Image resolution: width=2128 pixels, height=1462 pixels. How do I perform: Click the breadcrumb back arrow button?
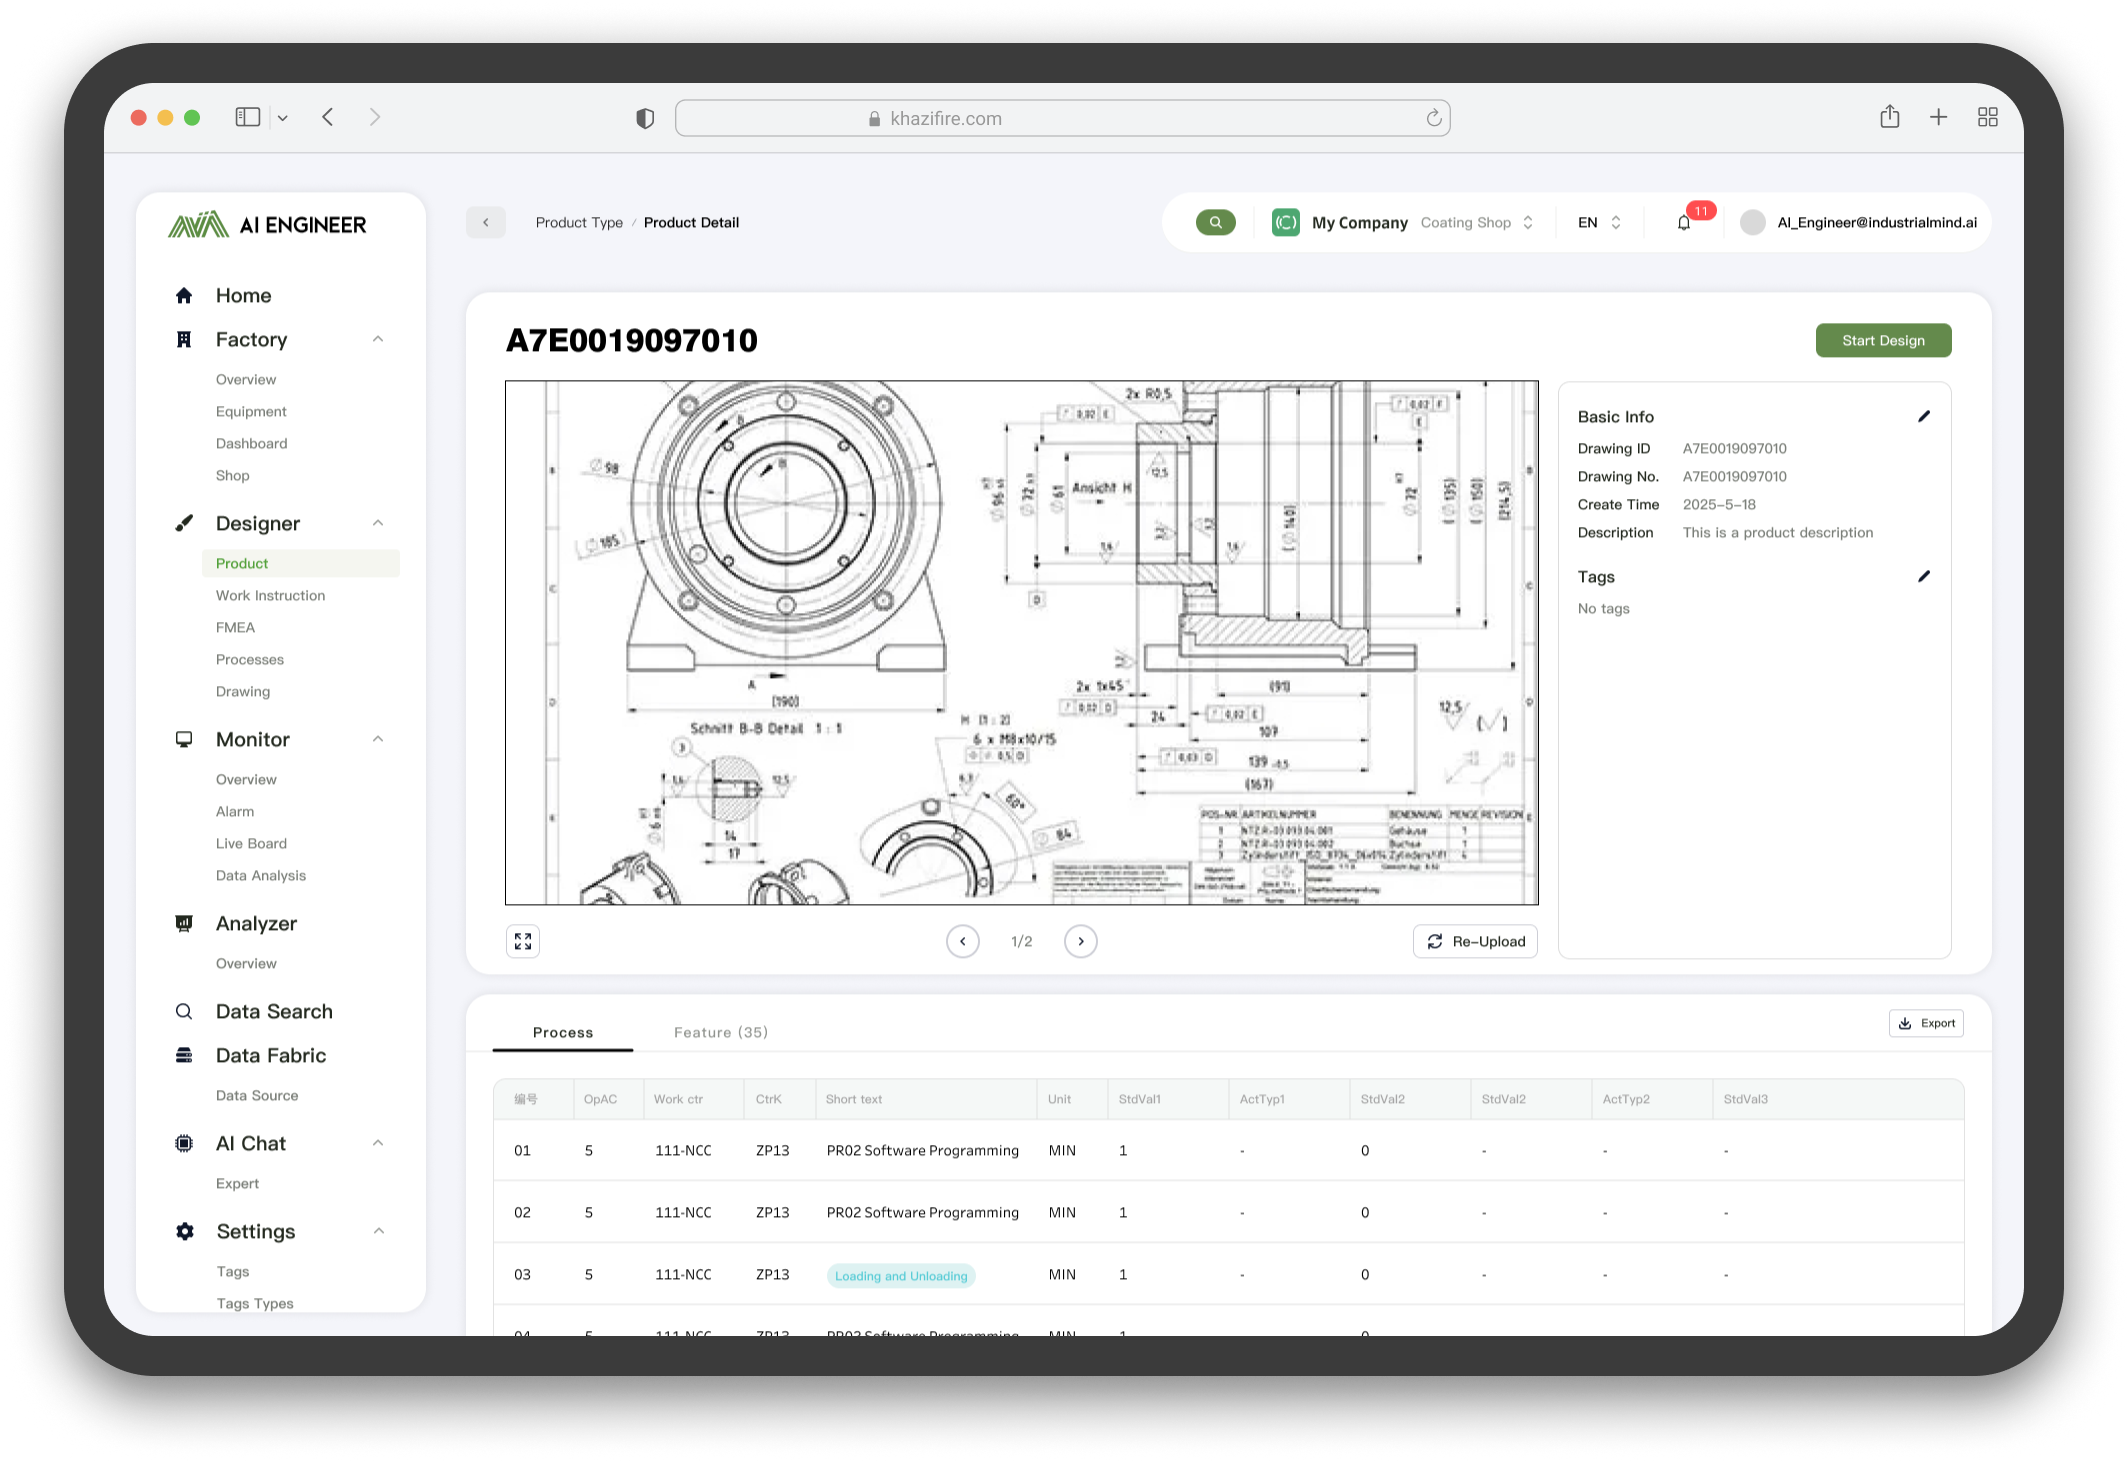486,222
